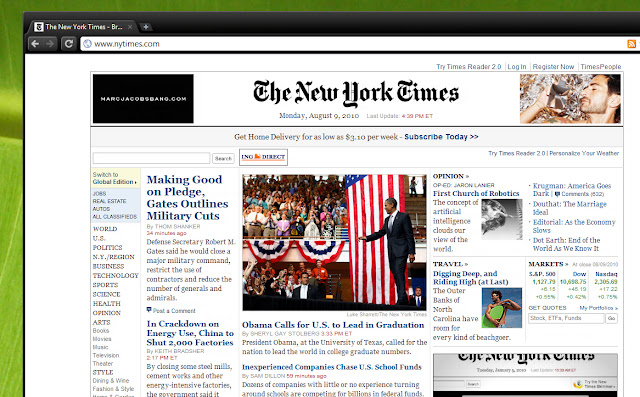Image resolution: width=640 pixels, height=397 pixels.
Task: Open Gates Outlines Military Cuts headline
Action: click(188, 197)
